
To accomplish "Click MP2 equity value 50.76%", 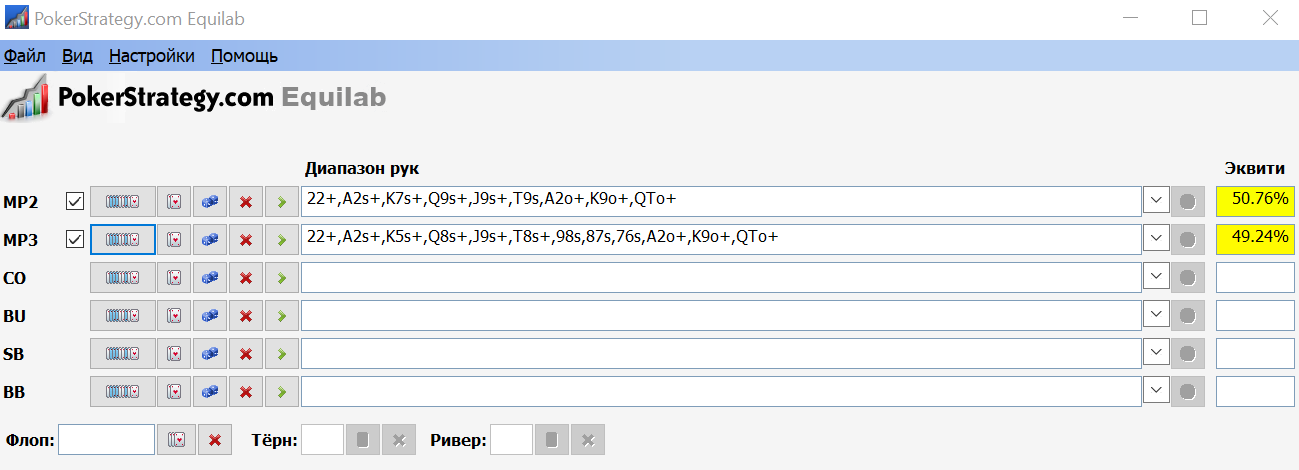I will pyautogui.click(x=1255, y=202).
